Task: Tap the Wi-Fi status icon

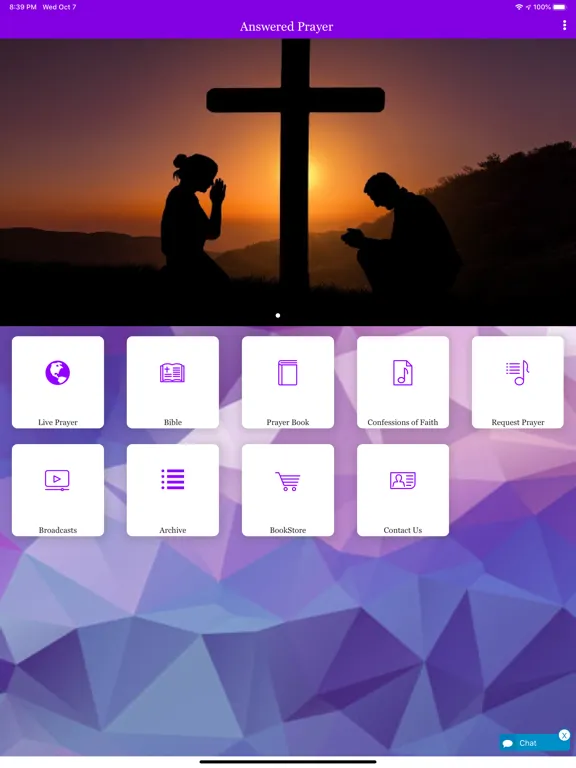Action: pyautogui.click(x=519, y=7)
